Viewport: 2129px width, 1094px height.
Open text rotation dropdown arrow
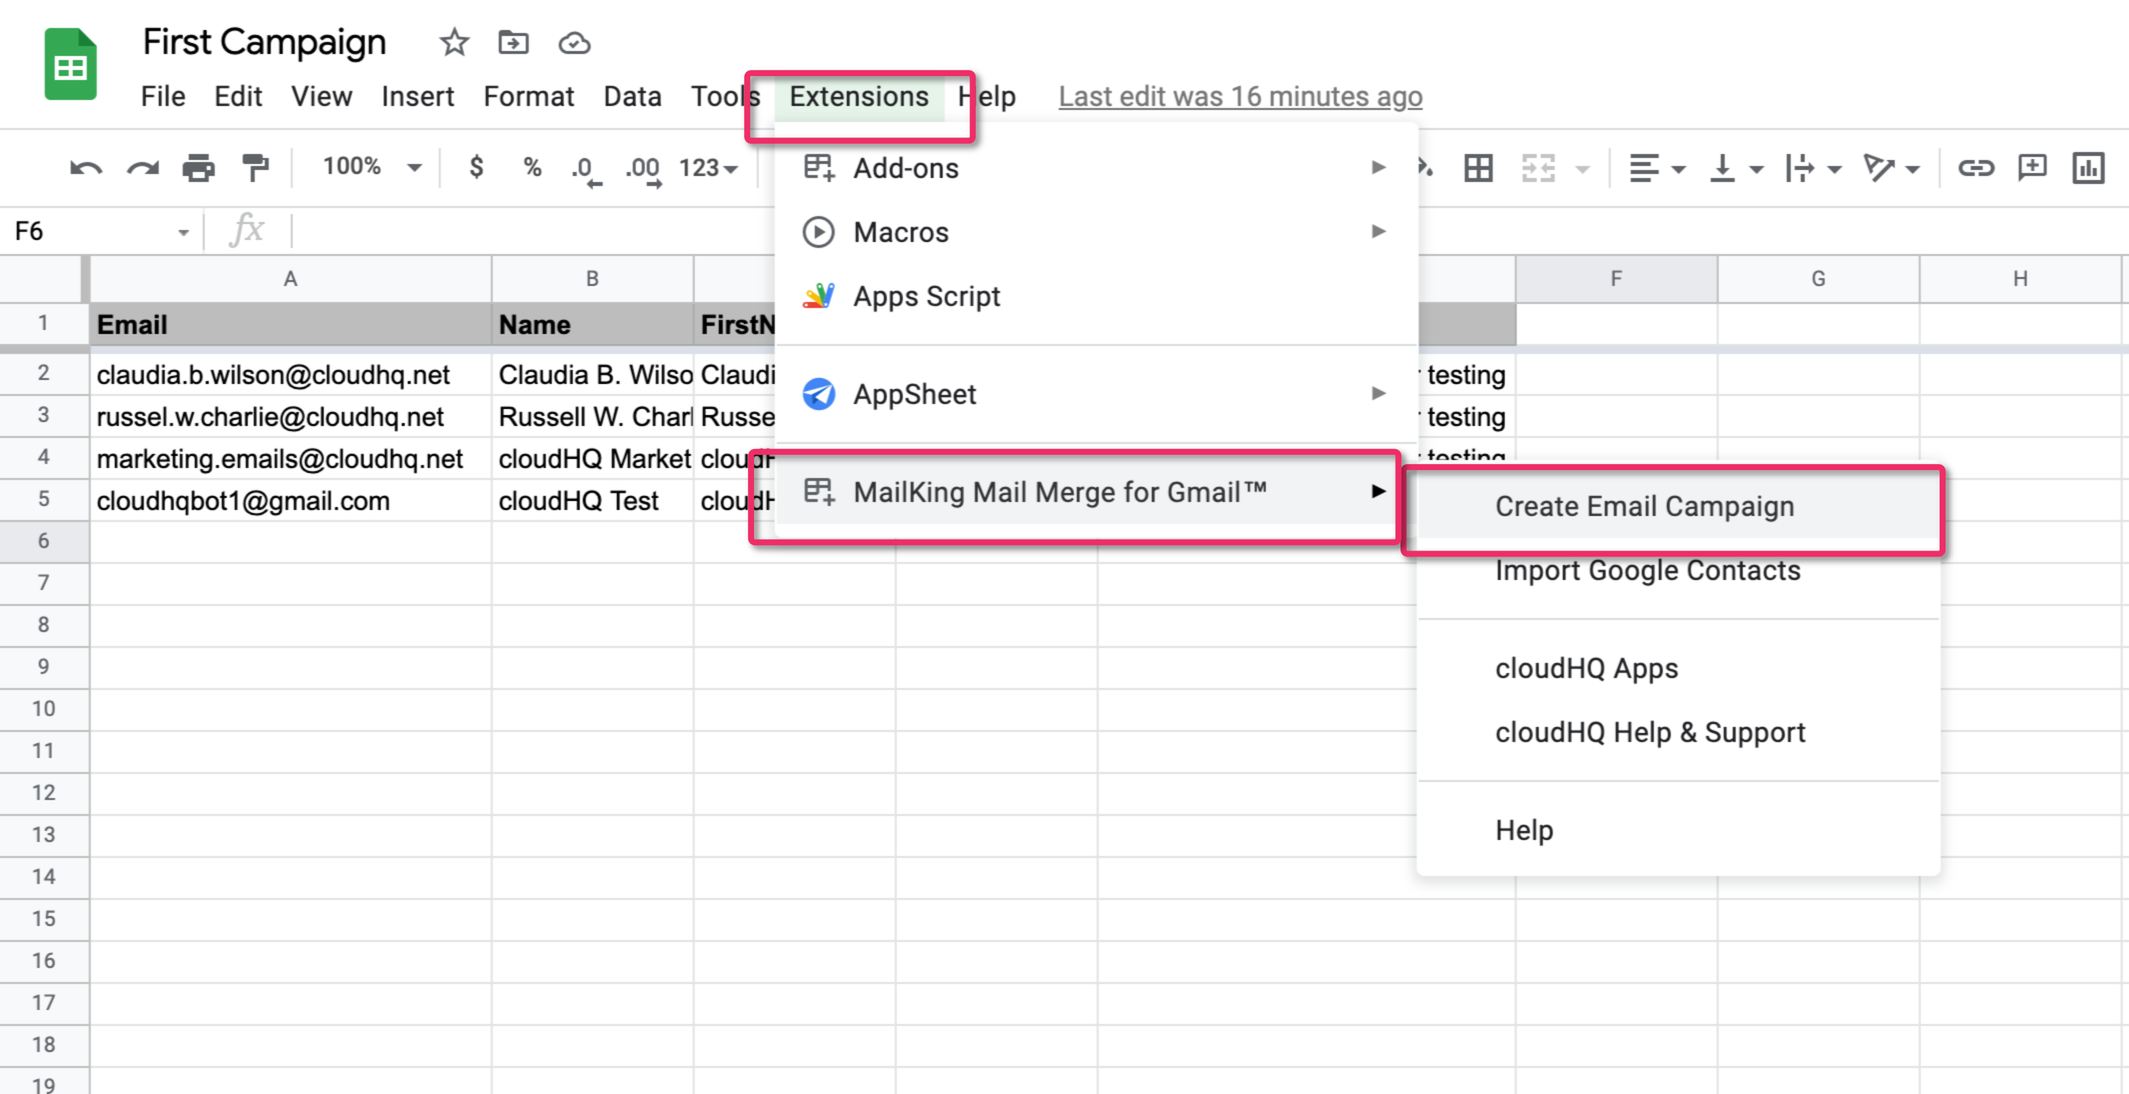click(1913, 170)
